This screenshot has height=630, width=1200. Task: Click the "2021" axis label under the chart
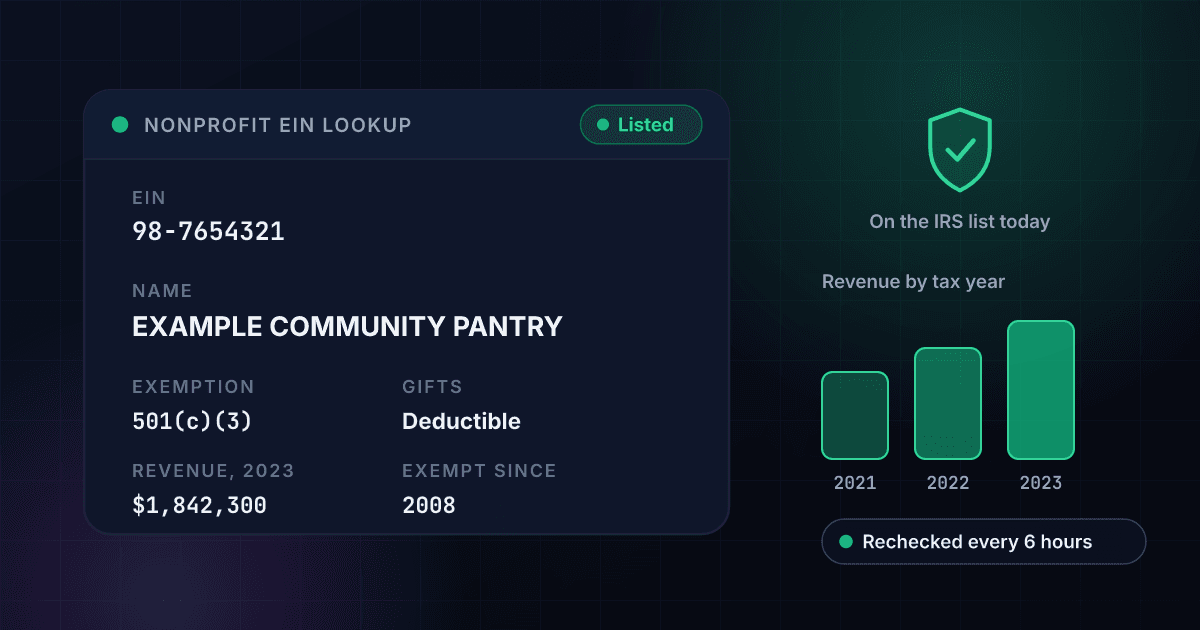tap(855, 483)
